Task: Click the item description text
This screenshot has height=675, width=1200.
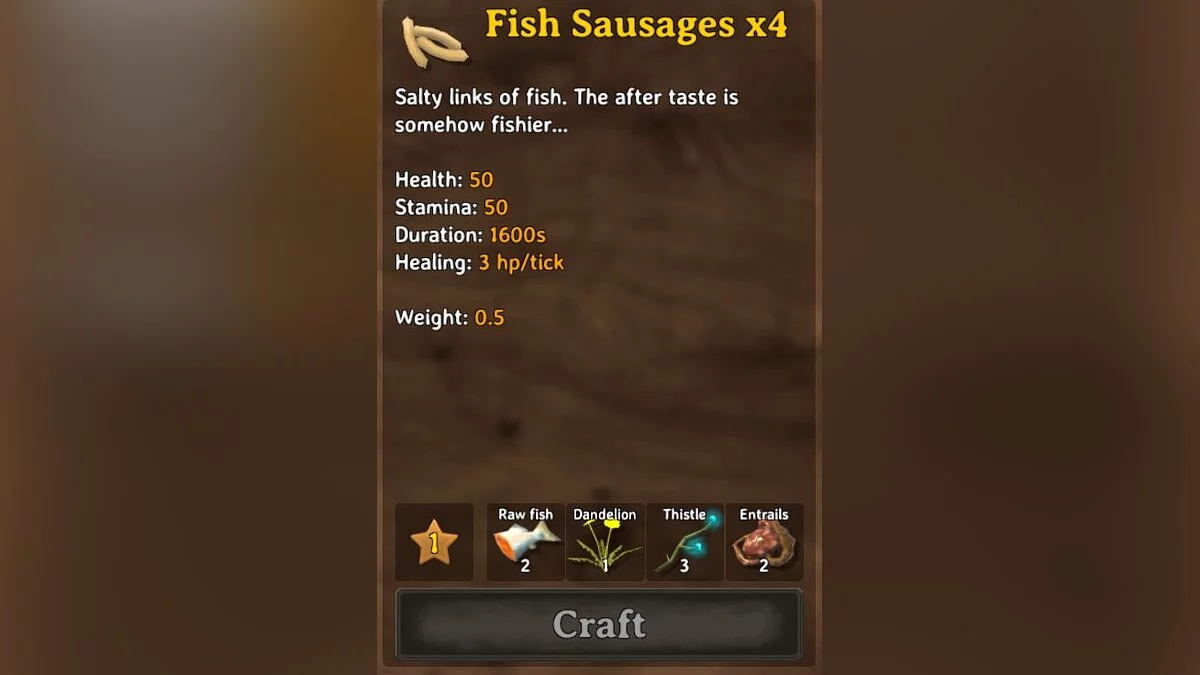Action: coord(567,111)
